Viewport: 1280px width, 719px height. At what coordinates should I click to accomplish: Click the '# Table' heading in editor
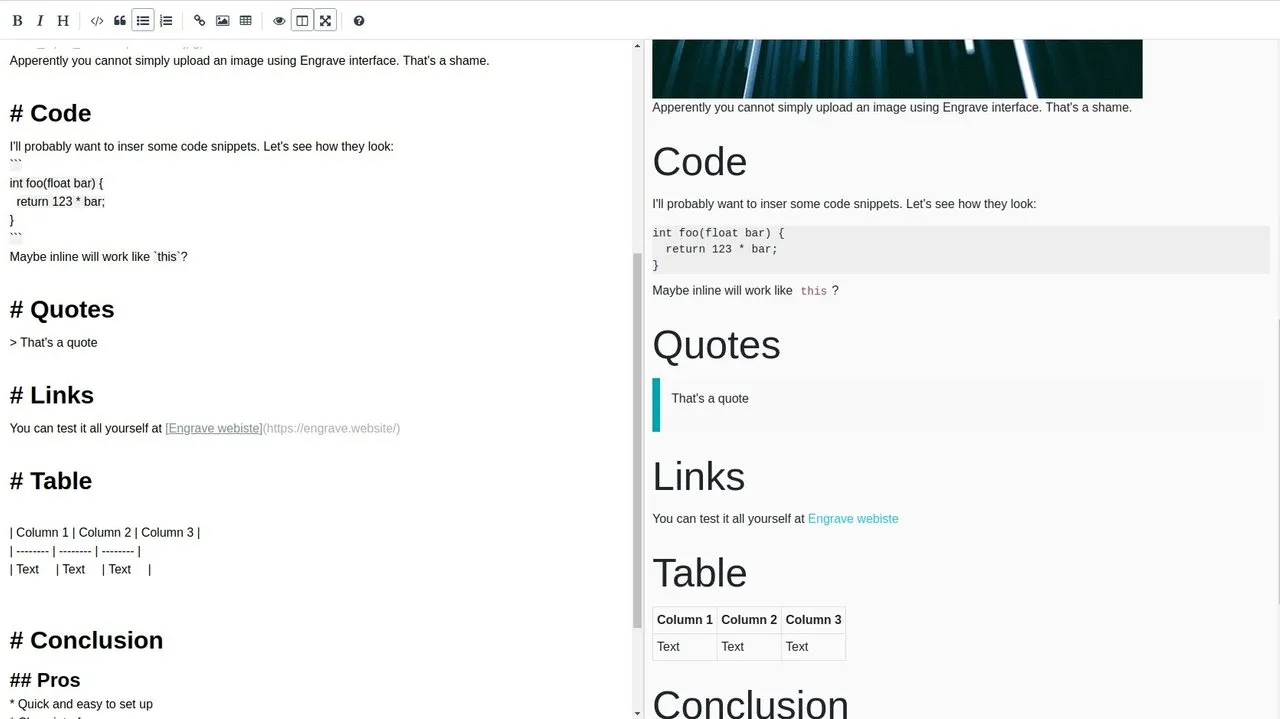pyautogui.click(x=51, y=481)
